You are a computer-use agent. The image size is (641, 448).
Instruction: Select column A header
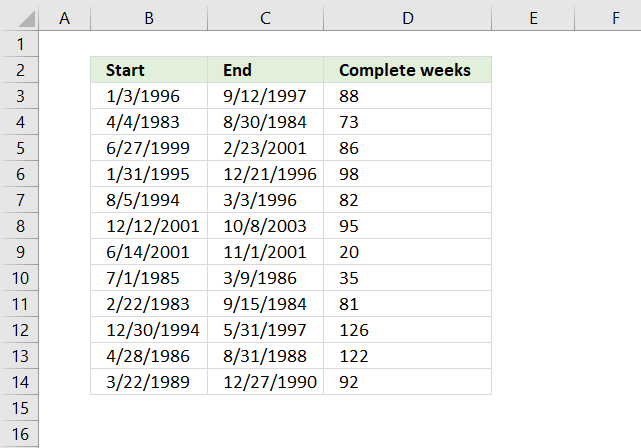(x=64, y=18)
